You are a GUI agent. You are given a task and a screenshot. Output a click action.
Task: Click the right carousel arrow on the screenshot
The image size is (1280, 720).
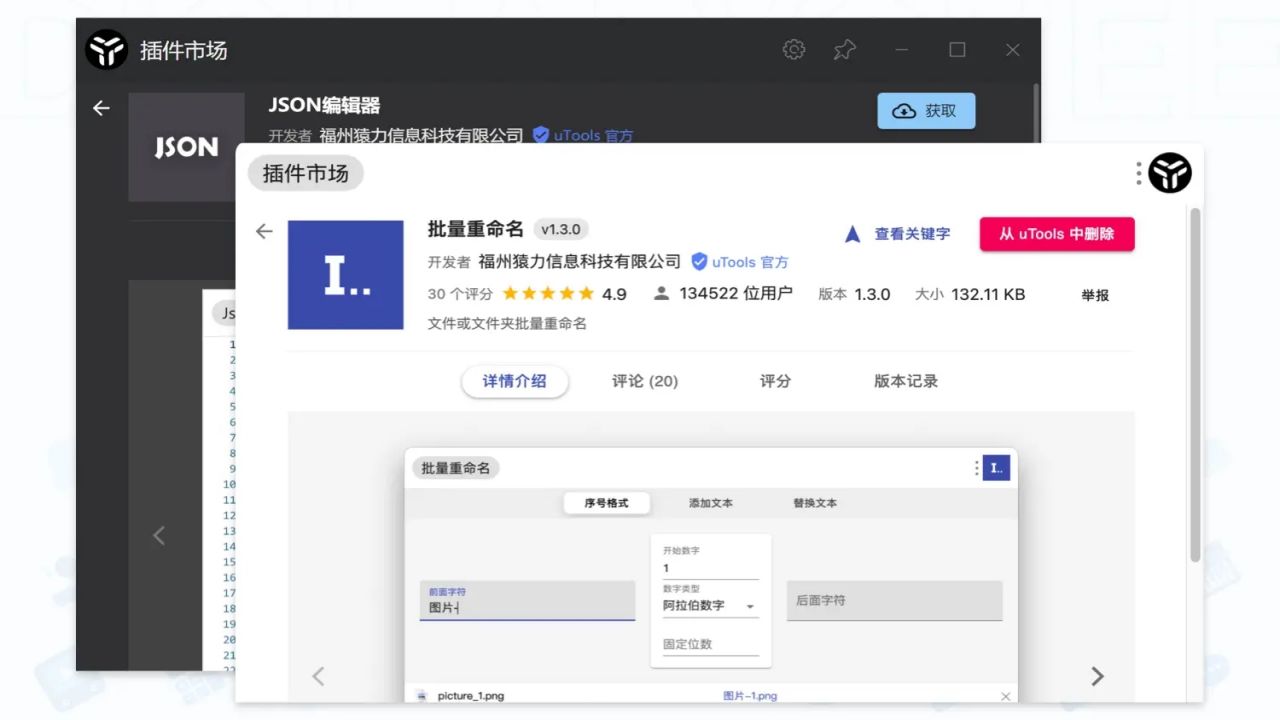(x=1097, y=675)
